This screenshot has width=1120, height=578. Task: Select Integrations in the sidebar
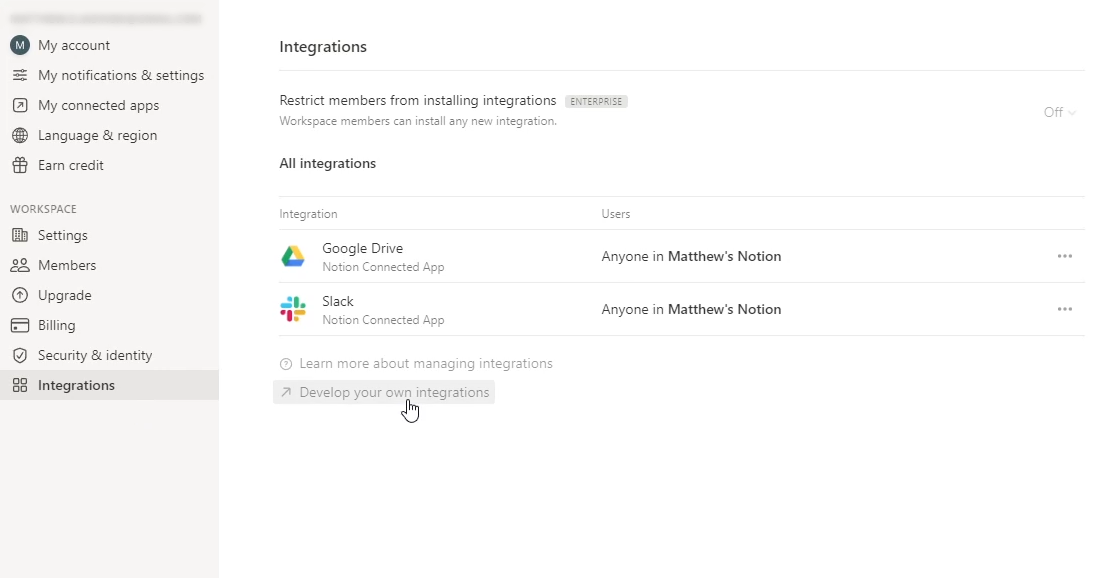point(109,385)
